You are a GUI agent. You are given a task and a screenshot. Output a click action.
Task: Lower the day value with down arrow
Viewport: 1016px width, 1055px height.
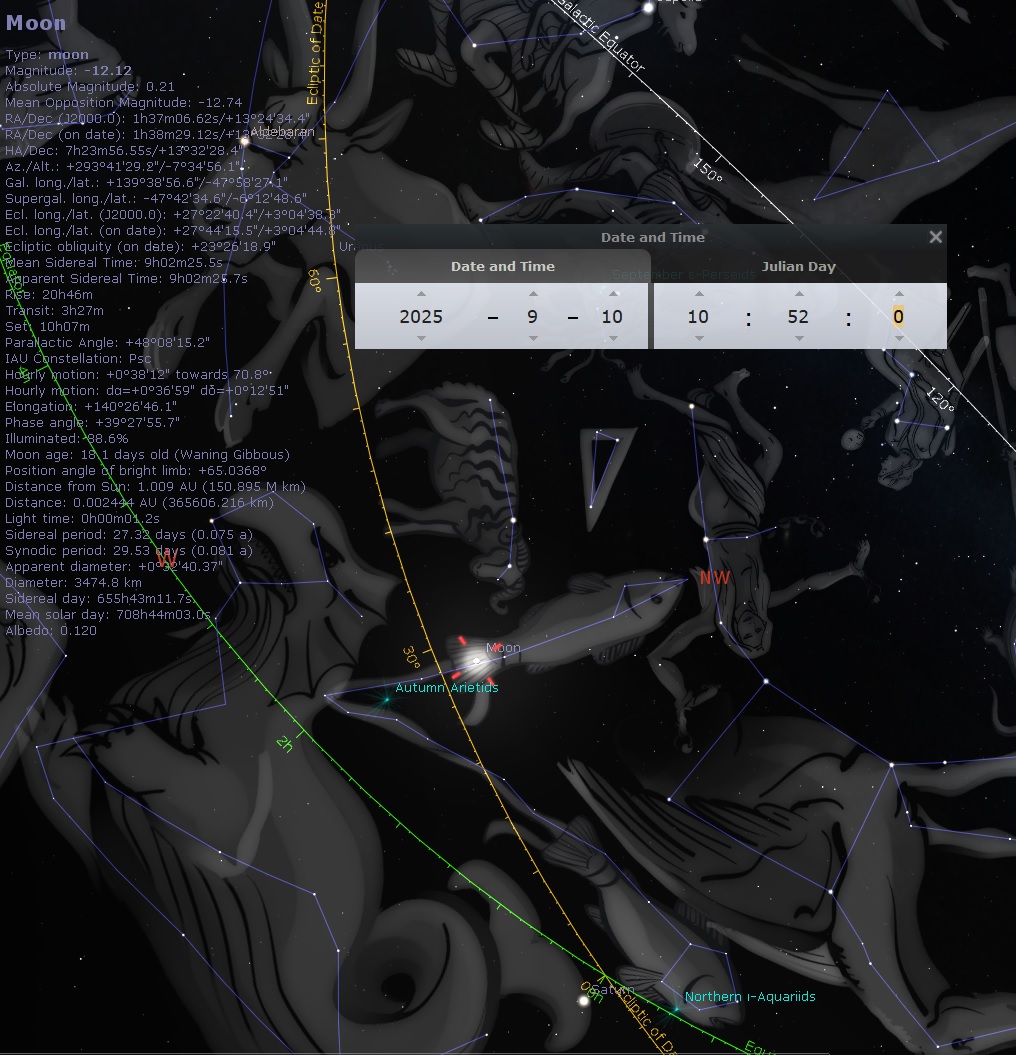click(613, 338)
